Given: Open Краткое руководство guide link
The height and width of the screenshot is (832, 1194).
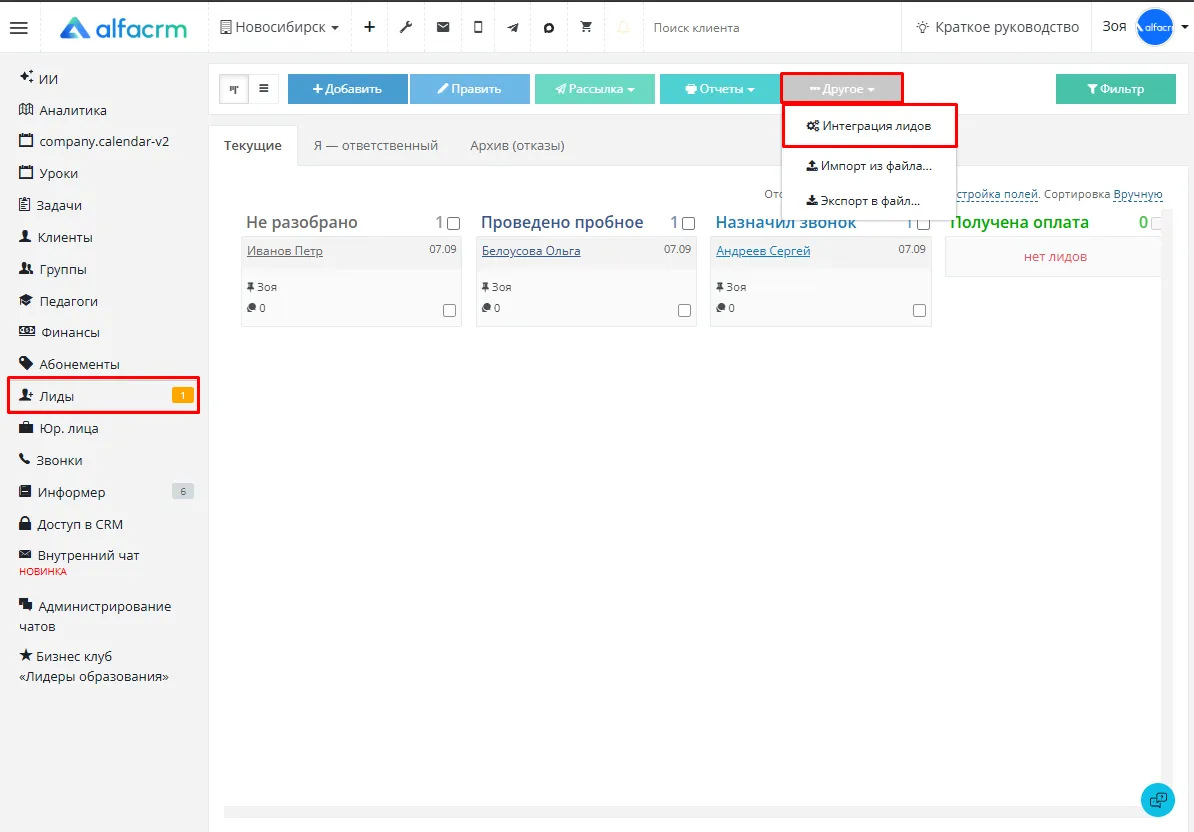Looking at the screenshot, I should click(998, 27).
